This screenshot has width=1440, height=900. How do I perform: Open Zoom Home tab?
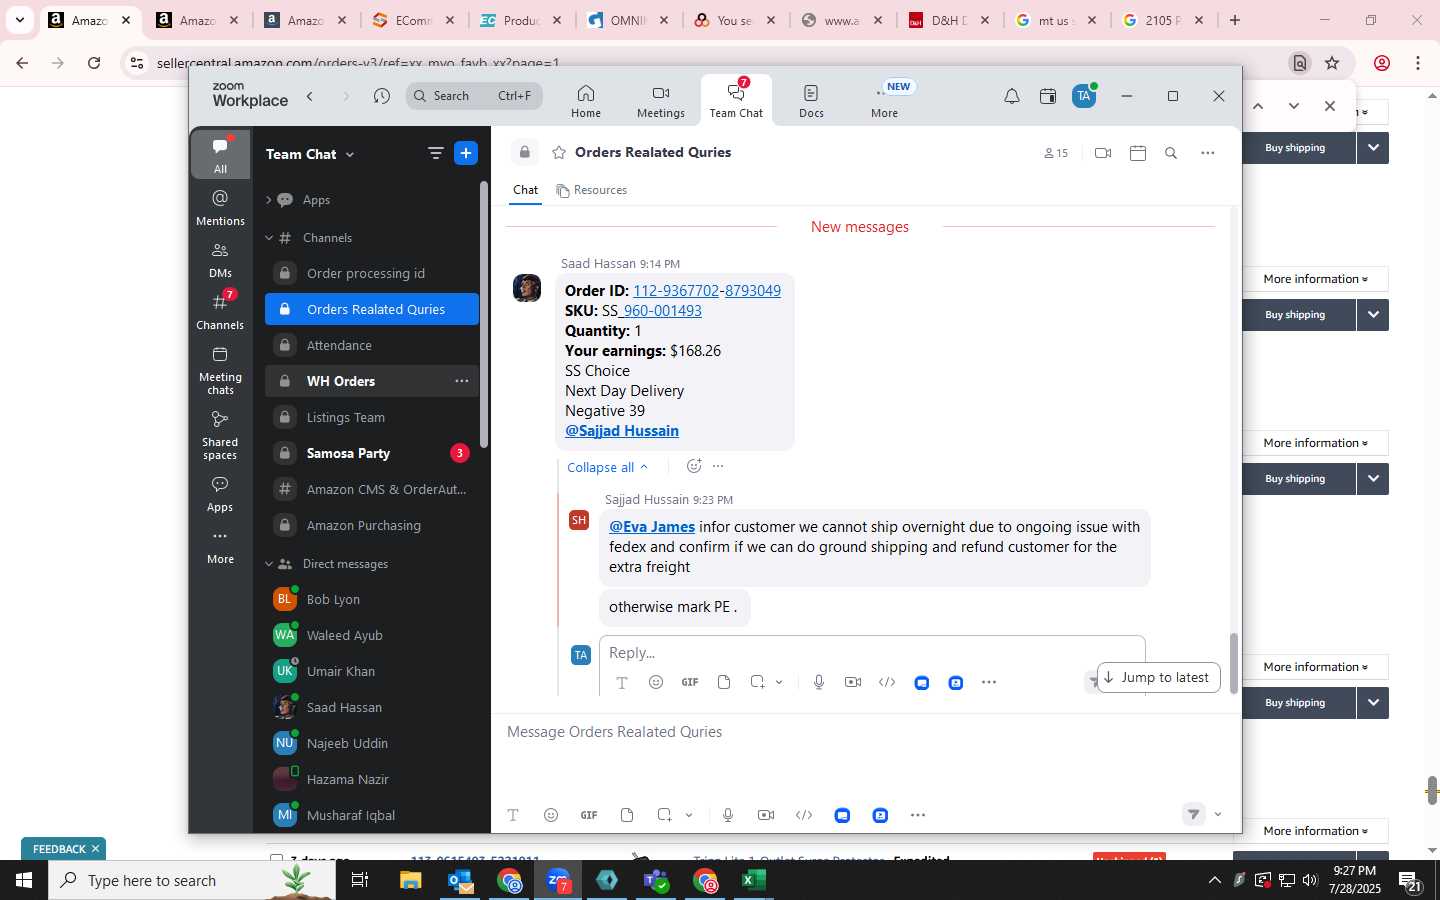[586, 101]
